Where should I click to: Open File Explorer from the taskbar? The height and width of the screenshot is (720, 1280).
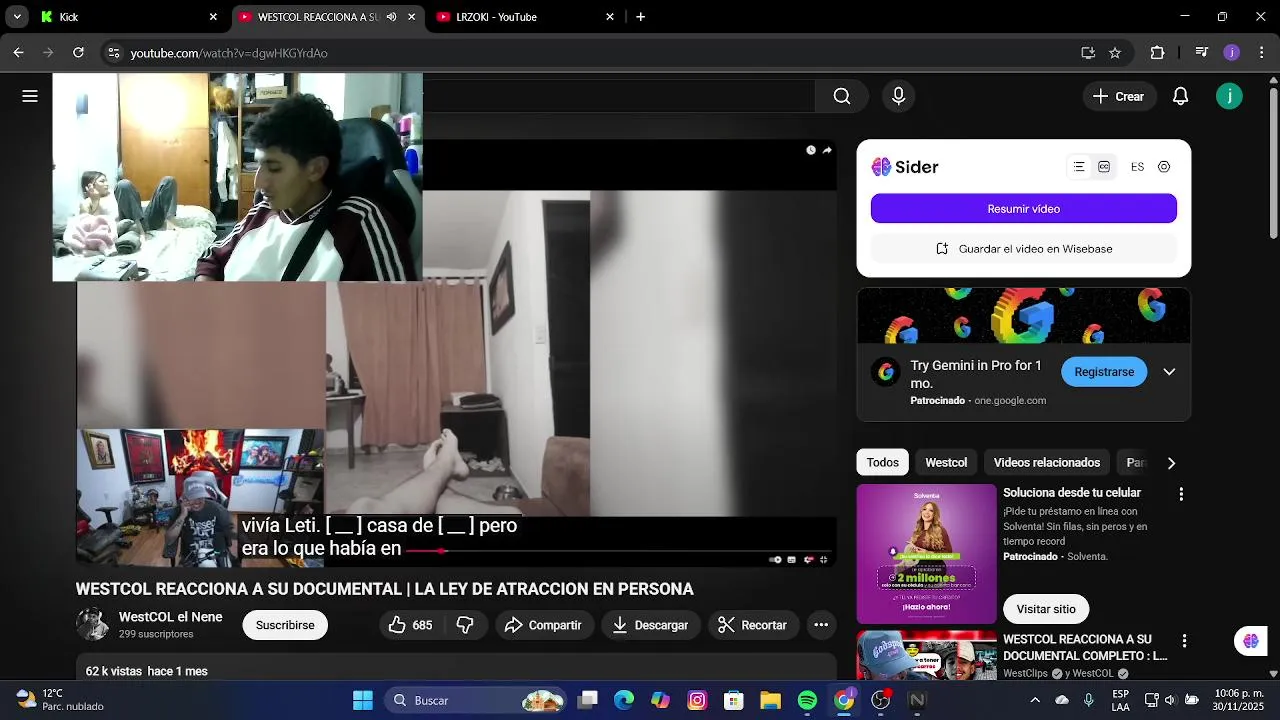(770, 700)
